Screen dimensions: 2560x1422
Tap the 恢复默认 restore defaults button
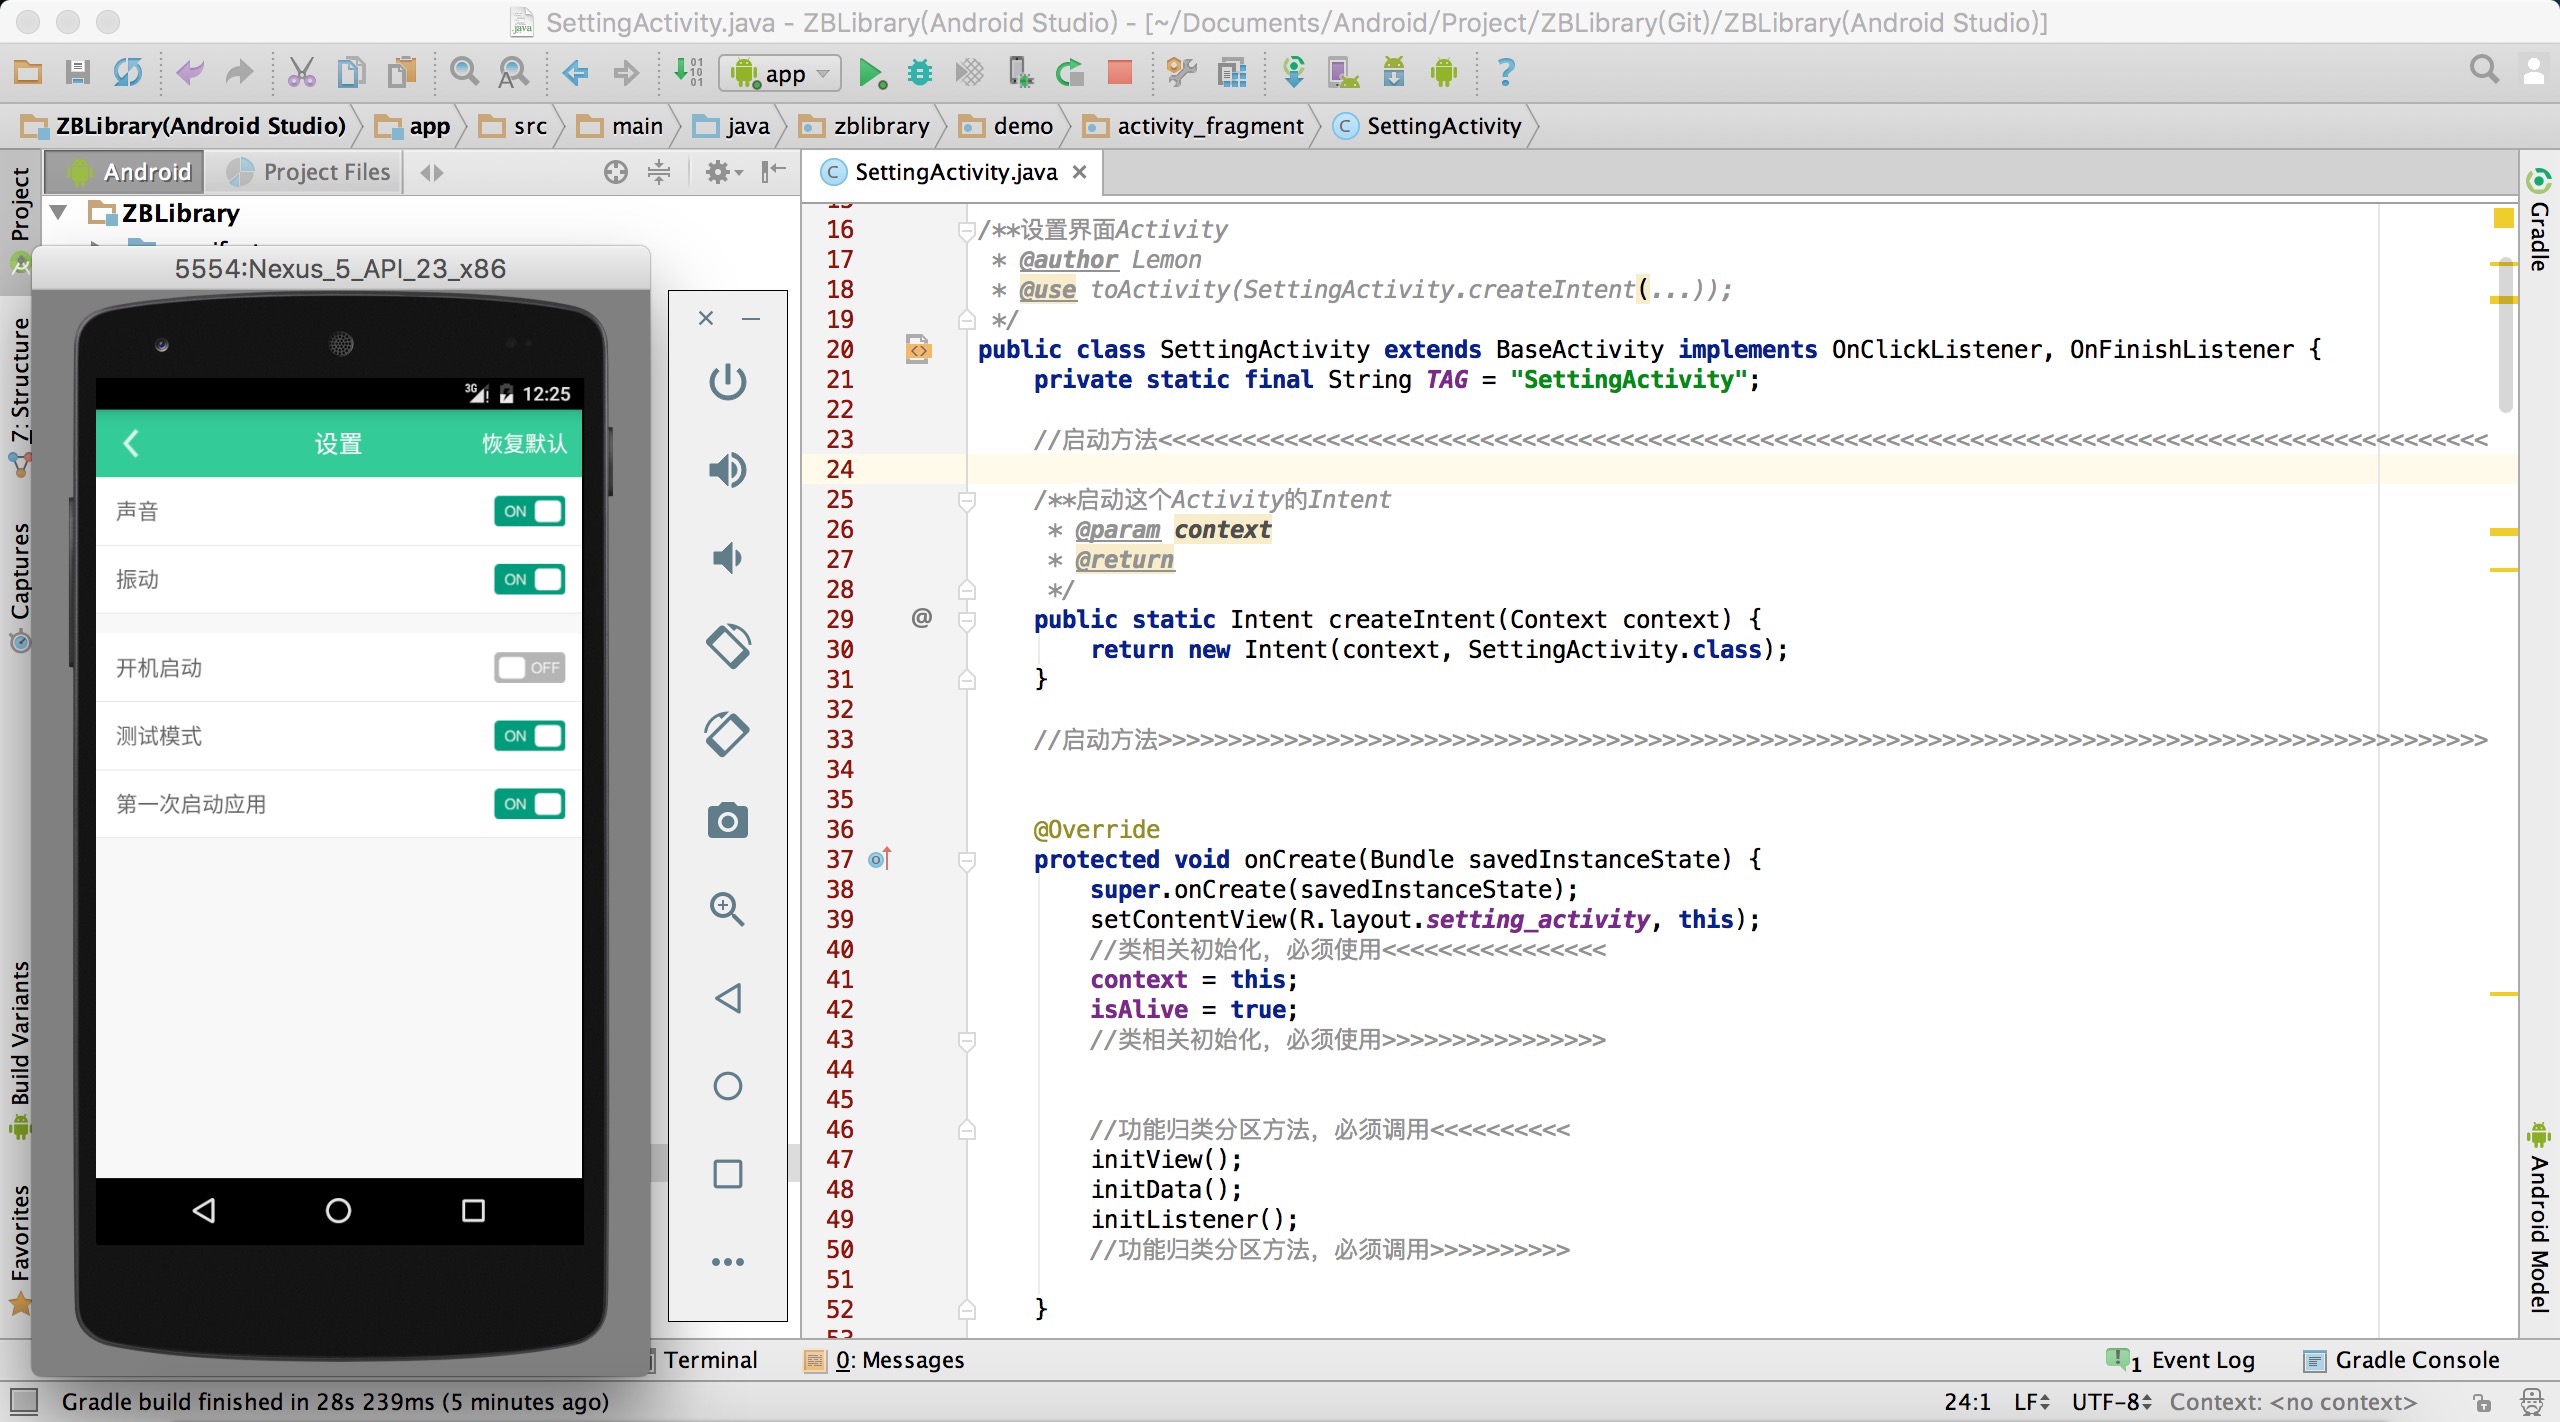pos(524,444)
